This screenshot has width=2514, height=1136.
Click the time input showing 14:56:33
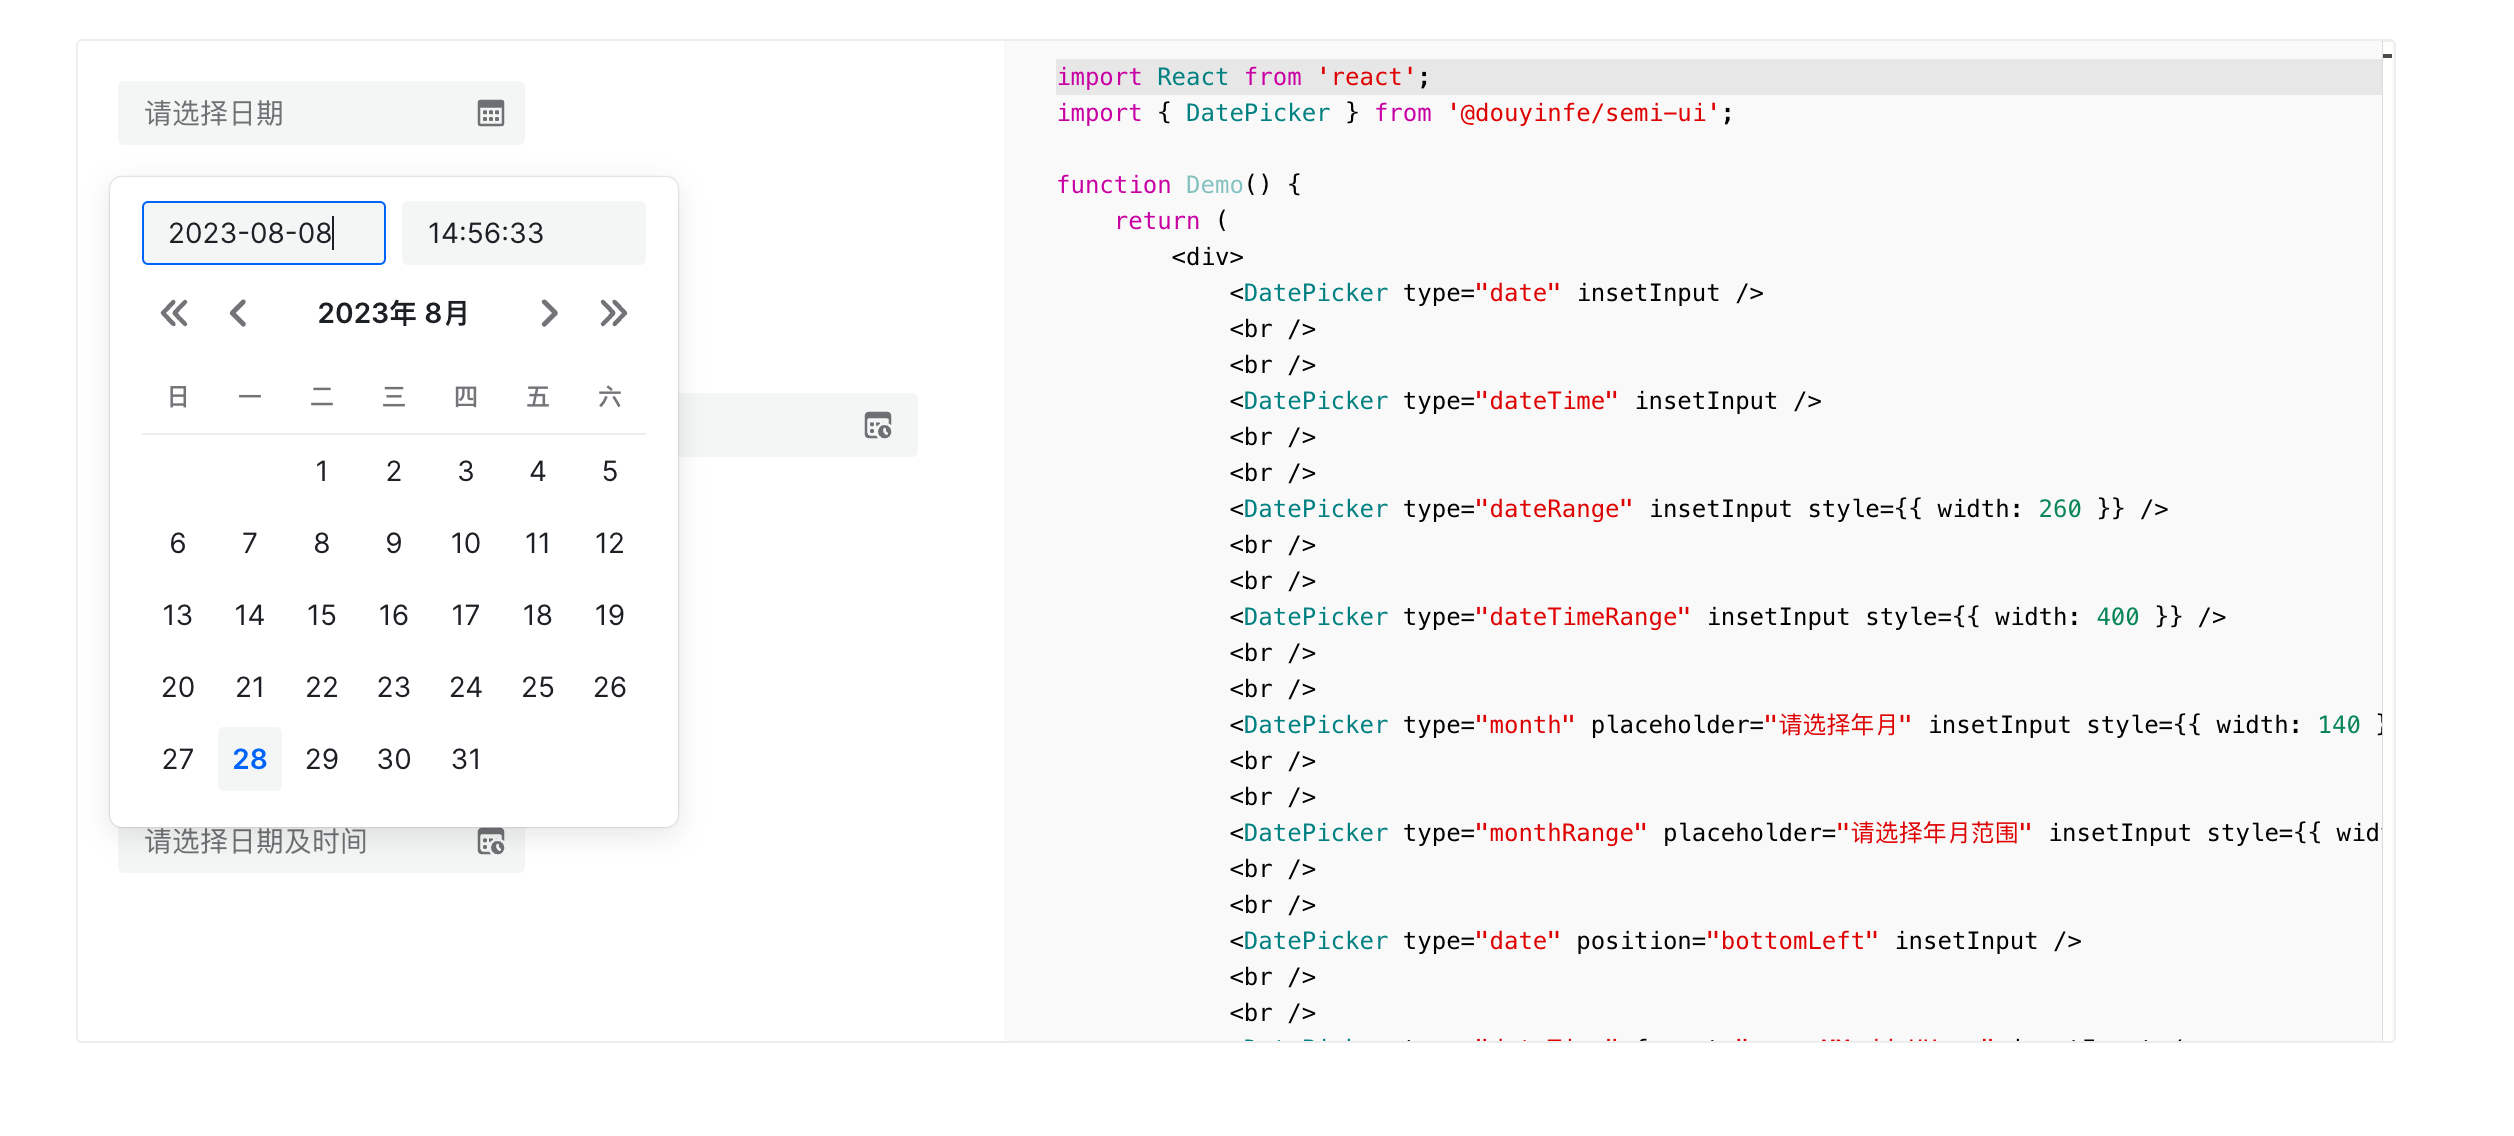[x=523, y=232]
